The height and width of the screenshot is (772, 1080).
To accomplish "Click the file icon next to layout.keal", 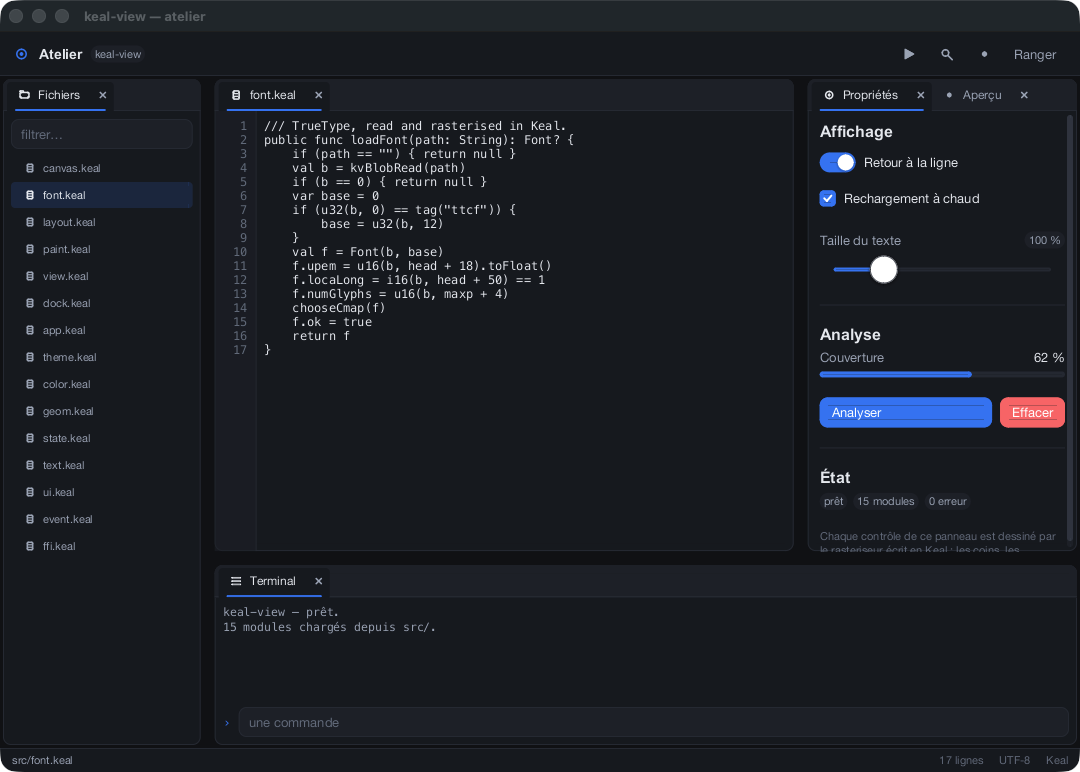I will coord(30,222).
